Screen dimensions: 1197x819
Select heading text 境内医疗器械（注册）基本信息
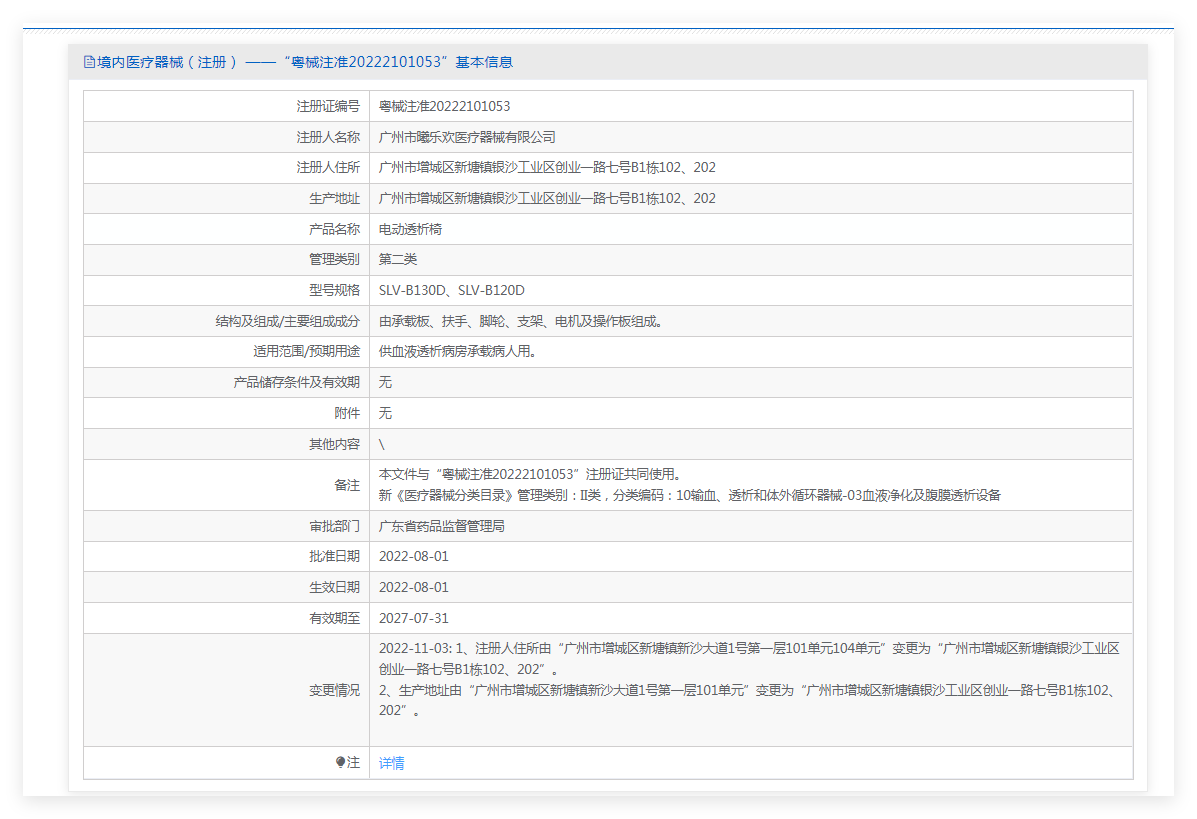305,62
